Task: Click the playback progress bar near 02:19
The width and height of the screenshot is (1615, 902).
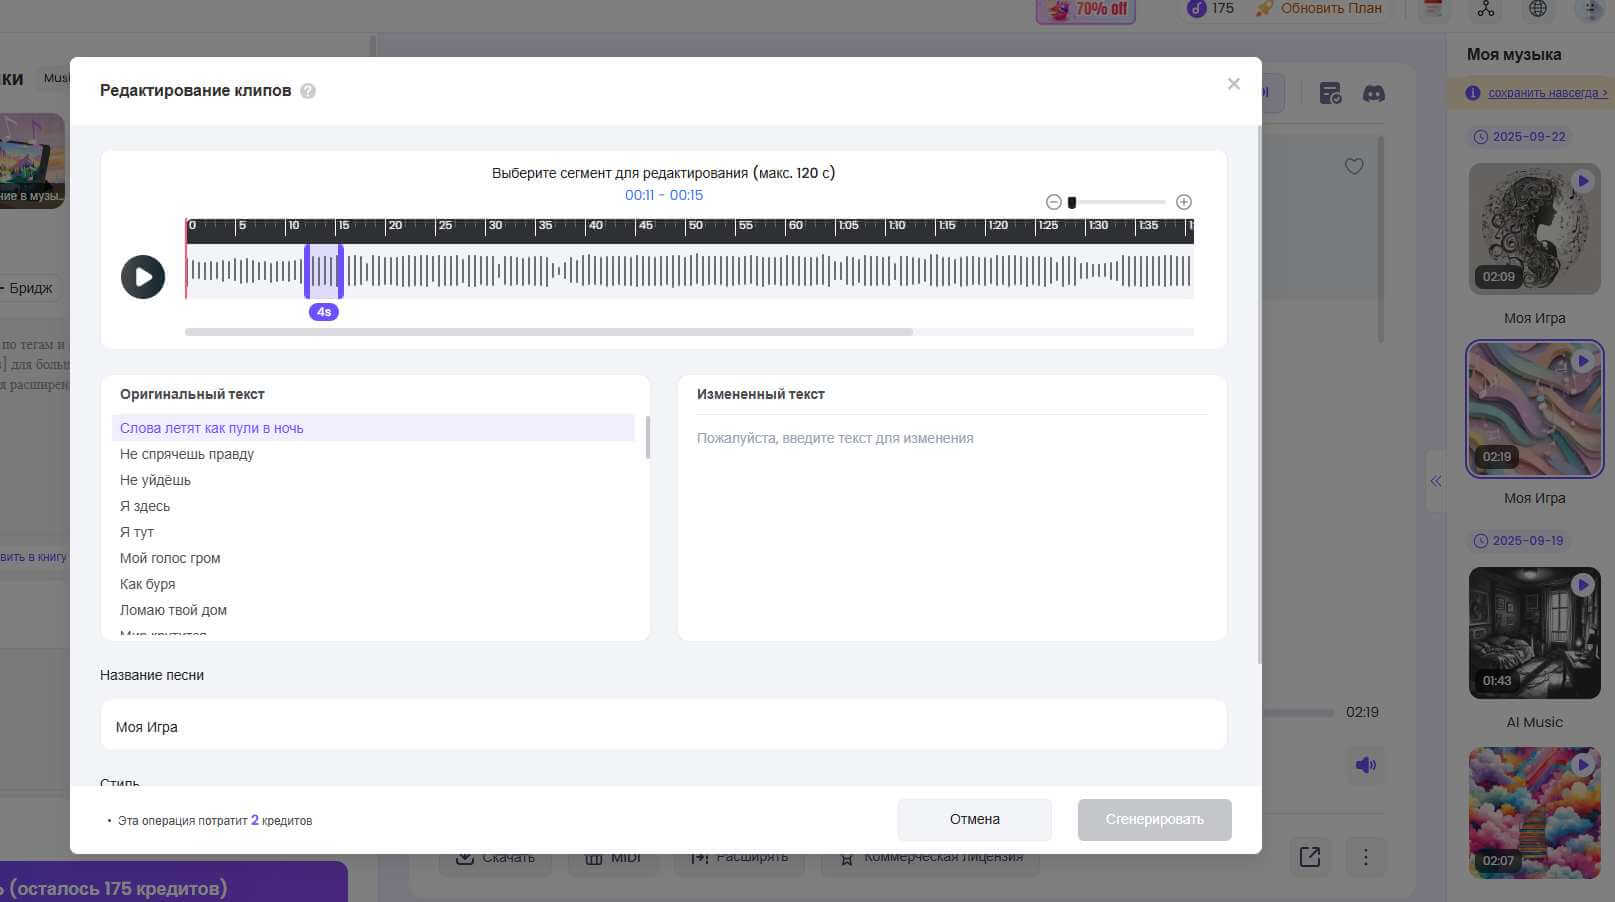Action: [x=1298, y=713]
